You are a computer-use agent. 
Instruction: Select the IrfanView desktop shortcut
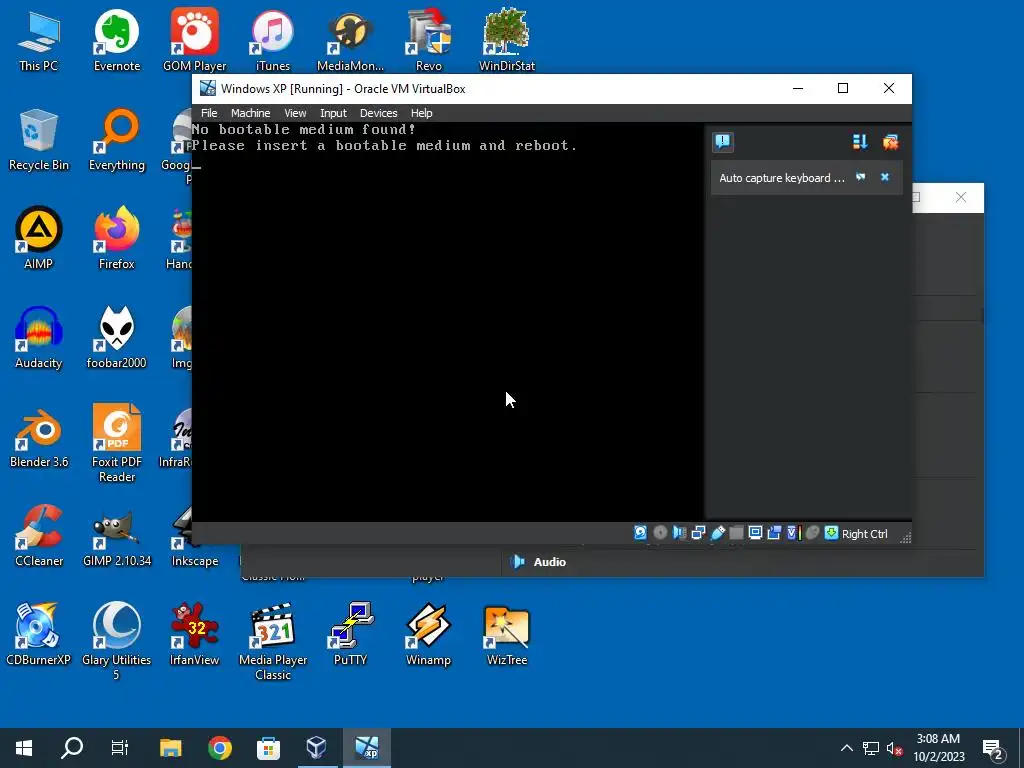[195, 634]
